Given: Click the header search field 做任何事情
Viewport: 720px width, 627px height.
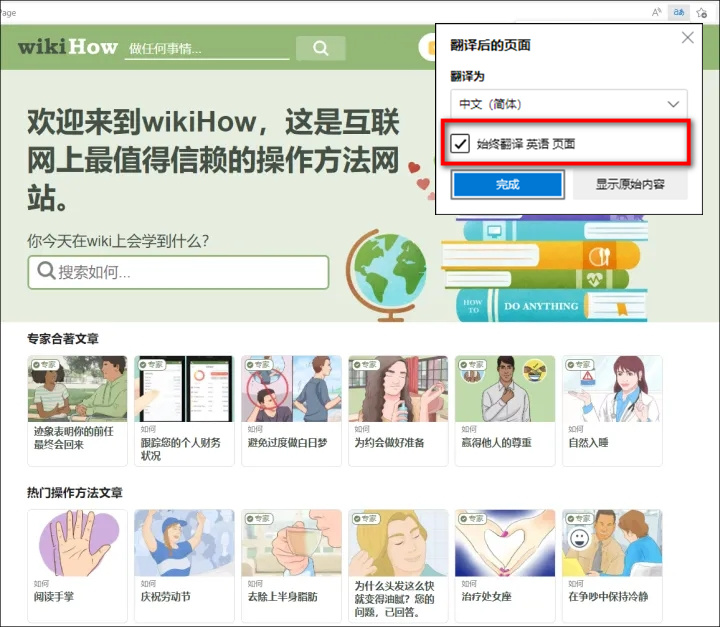Looking at the screenshot, I should [207, 48].
